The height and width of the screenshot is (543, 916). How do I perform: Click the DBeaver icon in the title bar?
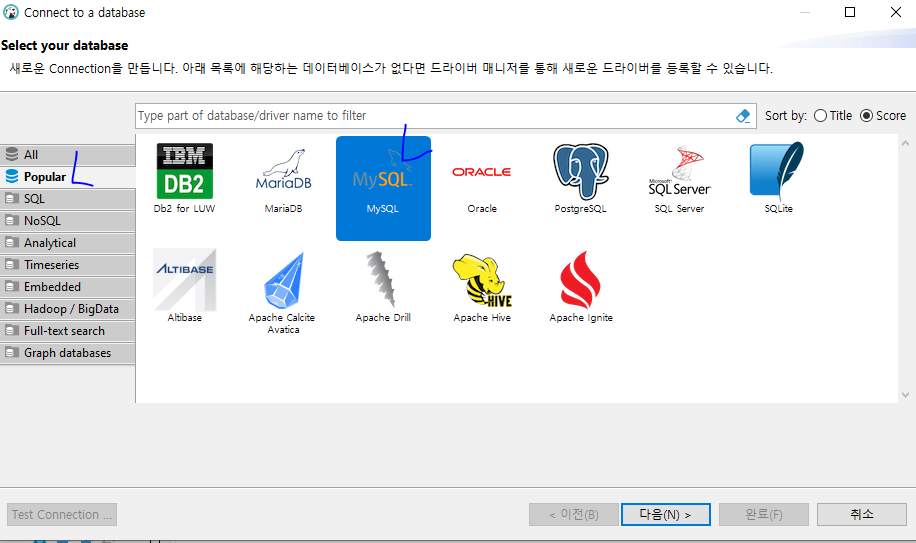click(x=11, y=12)
